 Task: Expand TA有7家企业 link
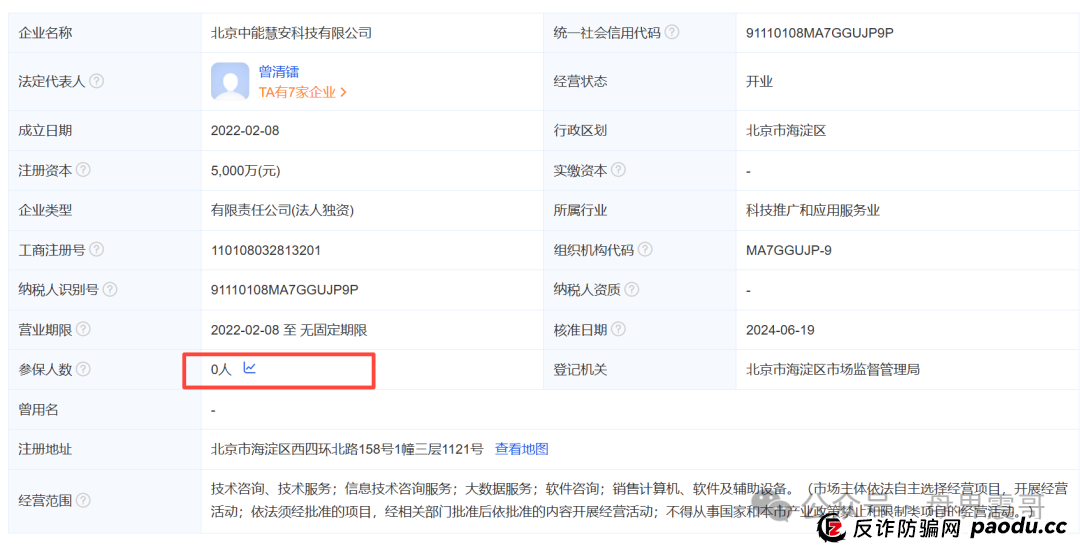point(302,92)
